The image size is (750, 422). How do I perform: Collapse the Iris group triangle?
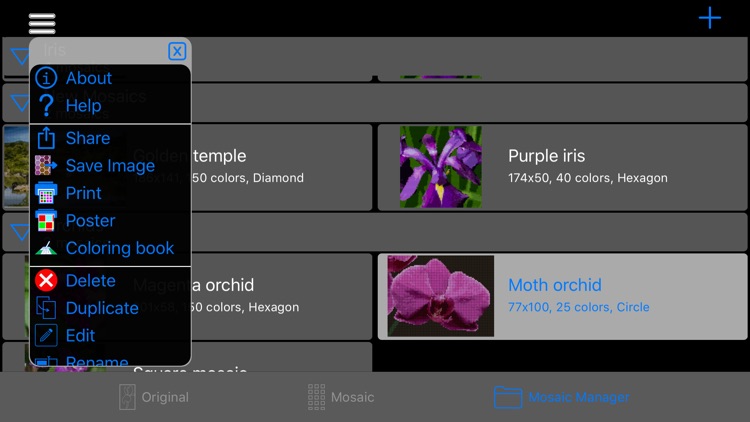pos(20,56)
